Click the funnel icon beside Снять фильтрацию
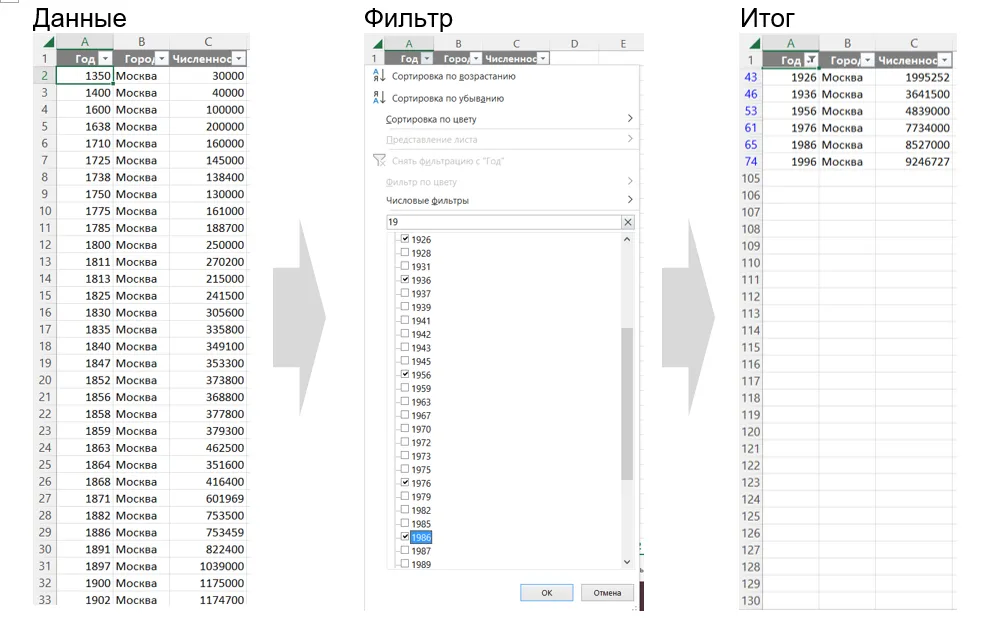Viewport: 988px width, 627px height. pos(379,161)
